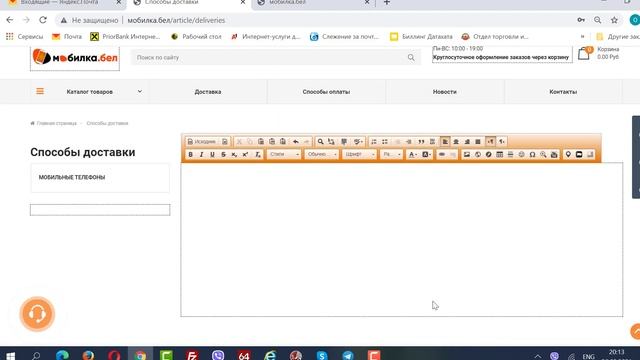Open the background color dropdown
The width and height of the screenshot is (640, 360).
point(427,155)
